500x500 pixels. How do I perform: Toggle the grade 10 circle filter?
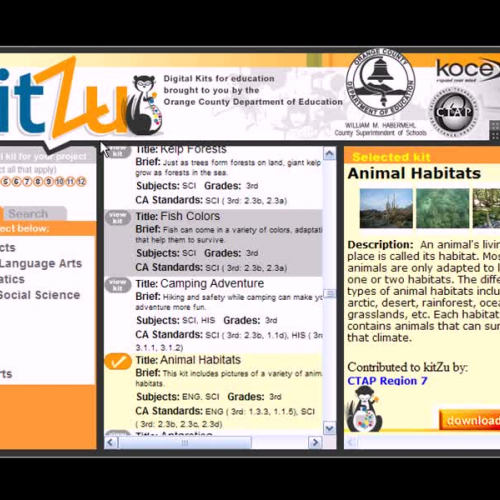click(x=60, y=182)
